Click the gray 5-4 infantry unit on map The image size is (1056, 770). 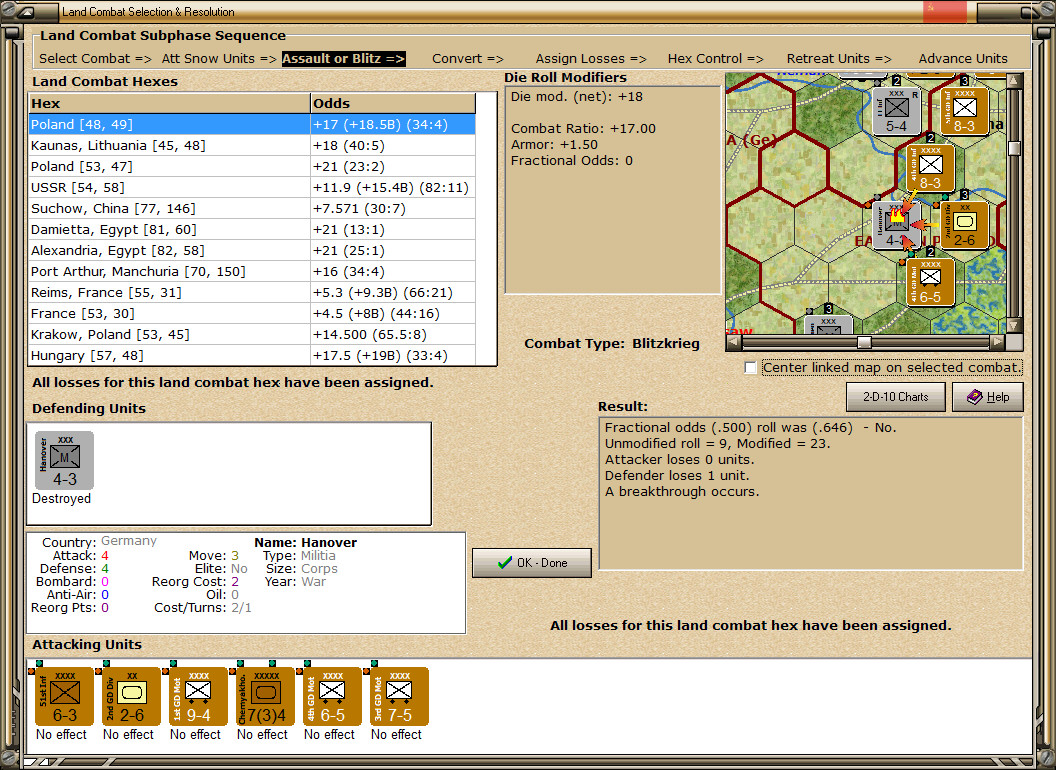tap(896, 111)
